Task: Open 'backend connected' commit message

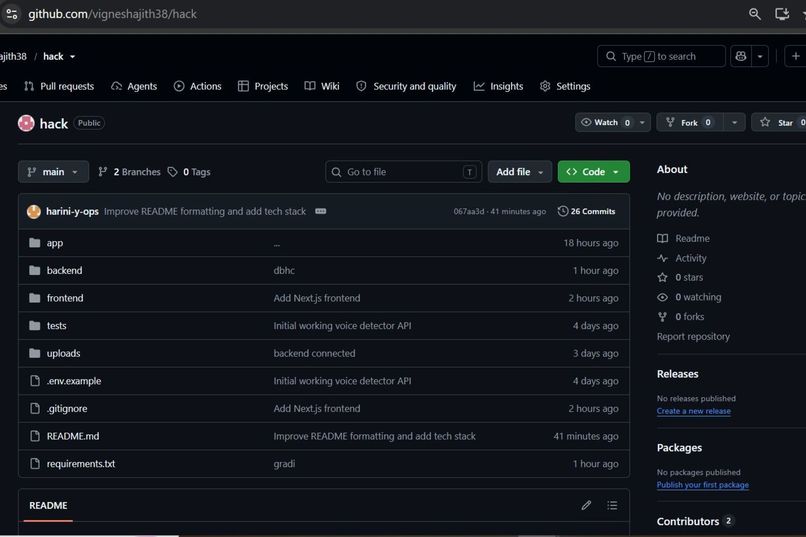Action: [314, 354]
